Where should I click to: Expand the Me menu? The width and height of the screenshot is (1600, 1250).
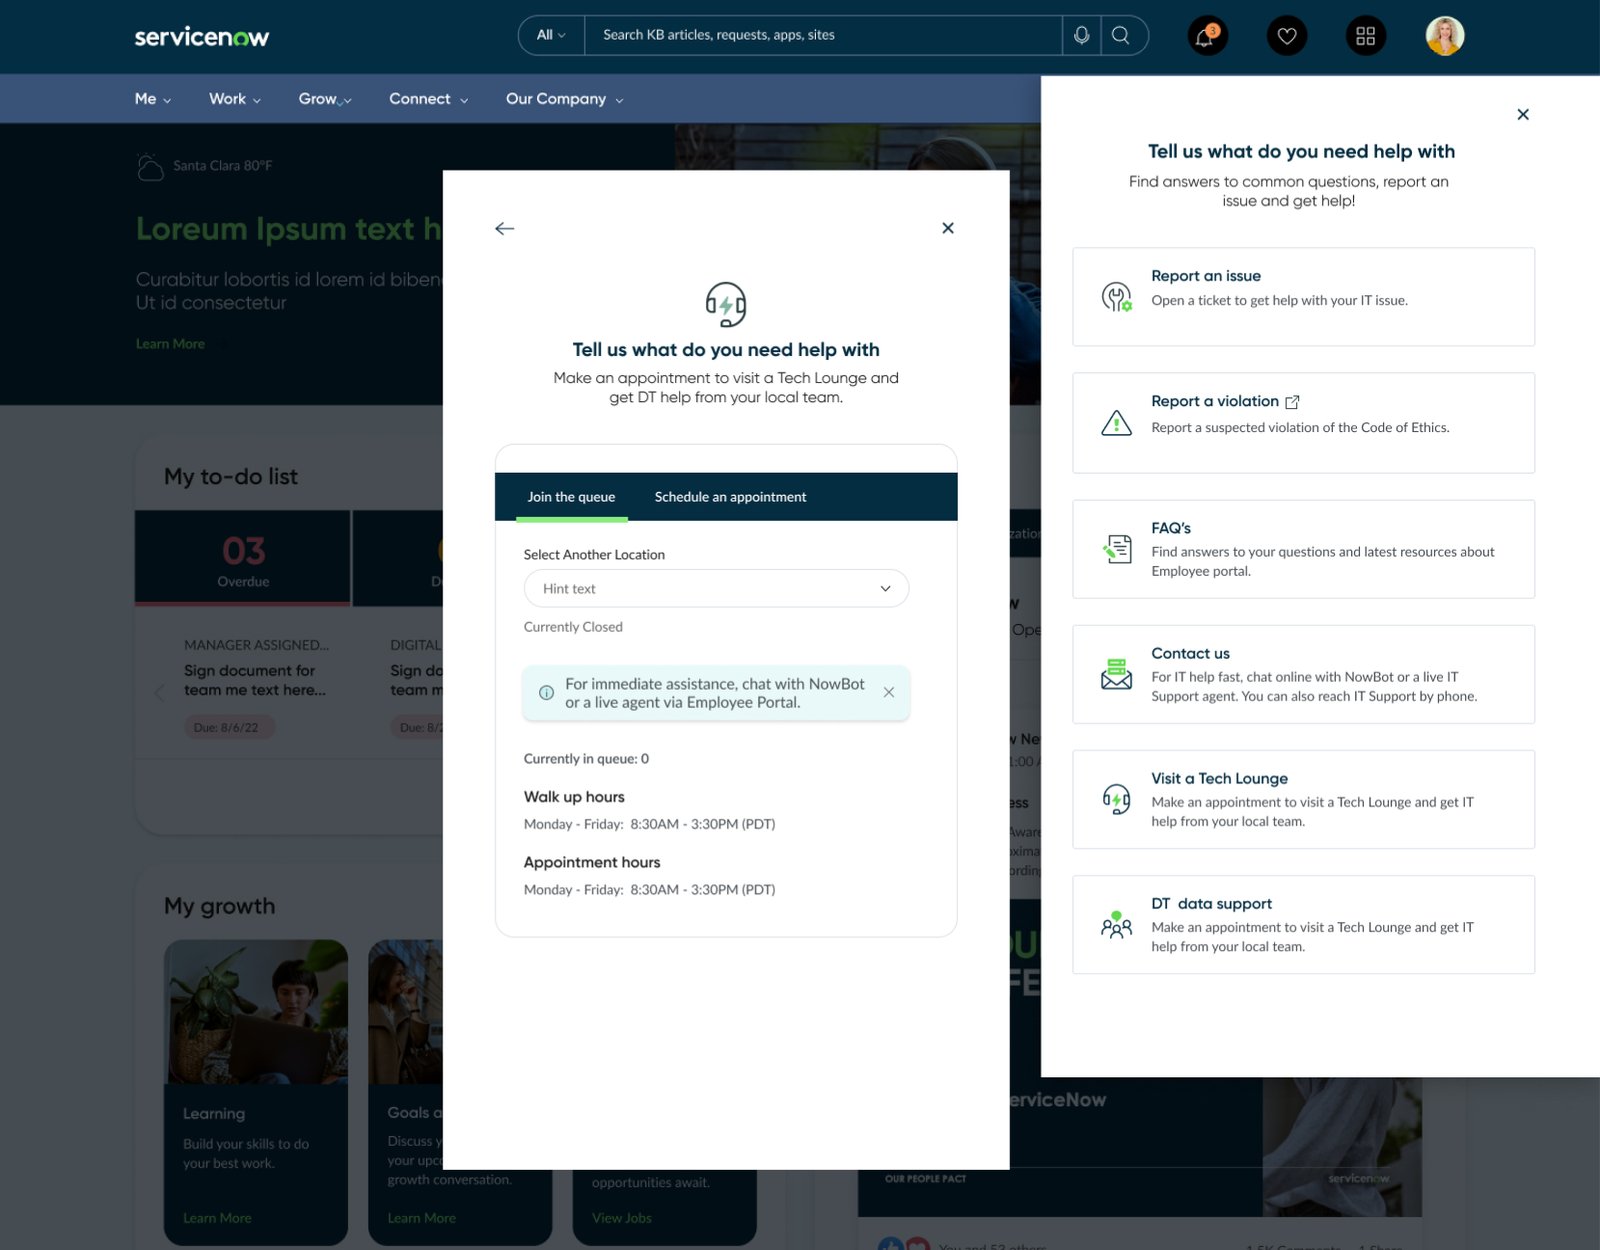click(x=153, y=99)
